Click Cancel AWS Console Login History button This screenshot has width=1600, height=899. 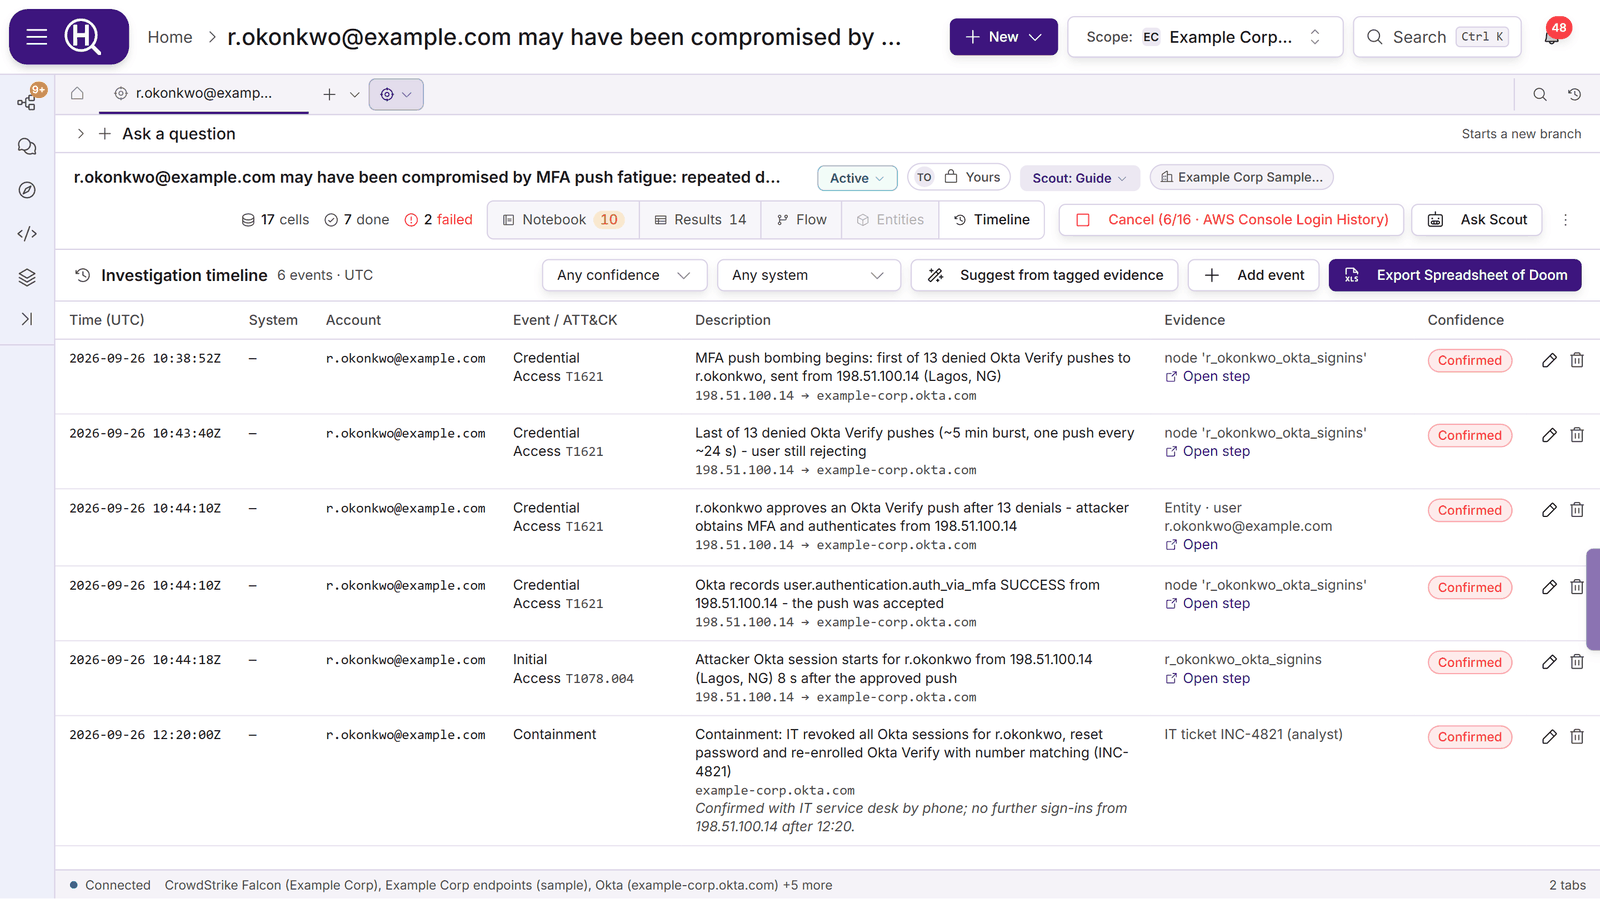1231,220
